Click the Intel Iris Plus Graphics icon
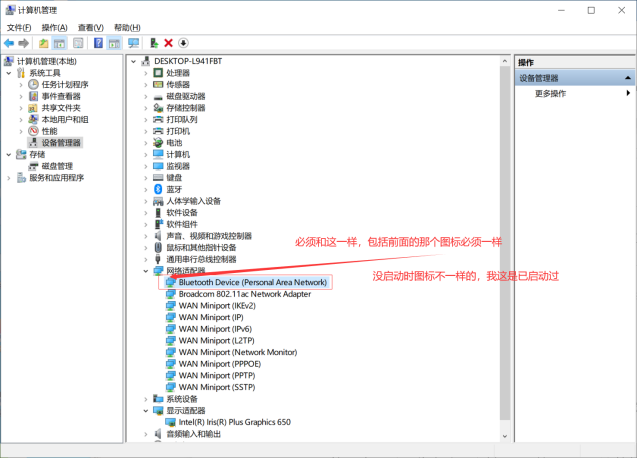The height and width of the screenshot is (458, 638). 171,422
